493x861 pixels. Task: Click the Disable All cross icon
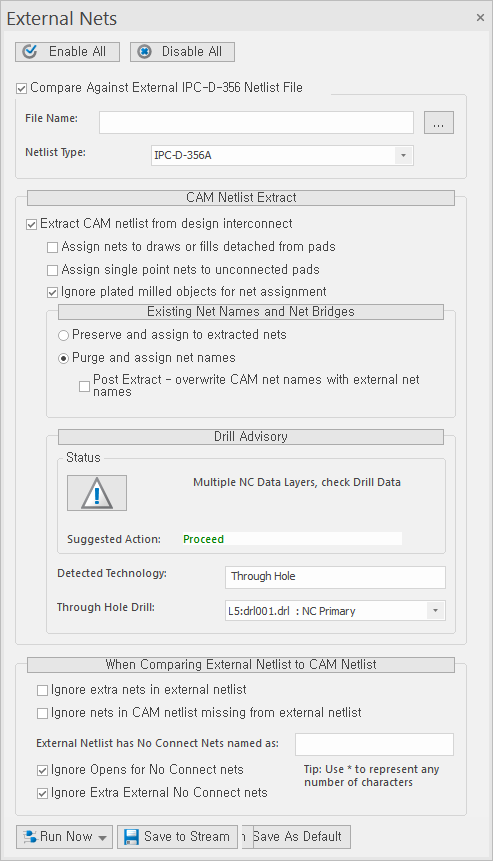click(x=144, y=52)
